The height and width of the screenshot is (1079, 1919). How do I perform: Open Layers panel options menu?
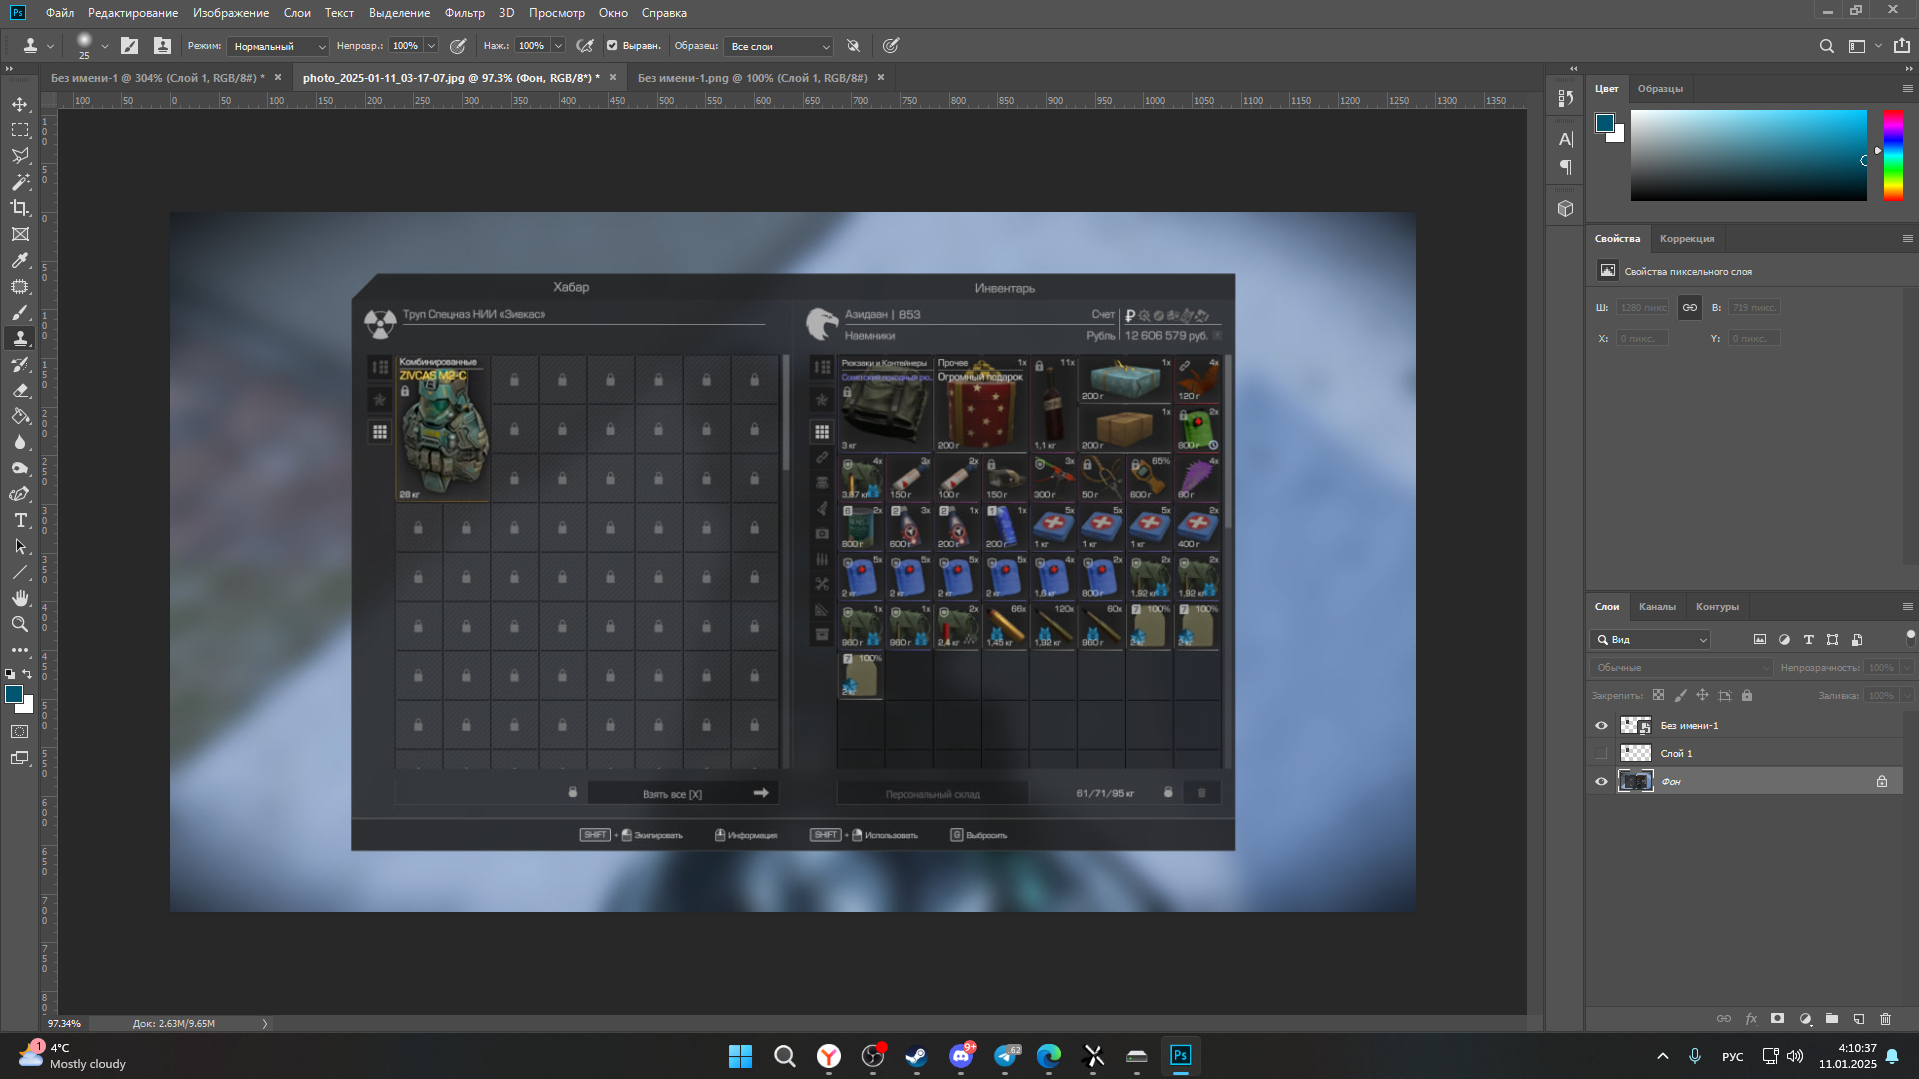coord(1907,607)
